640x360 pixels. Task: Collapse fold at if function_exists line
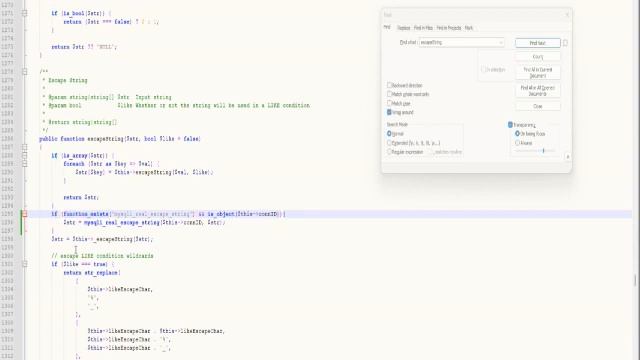click(24, 214)
